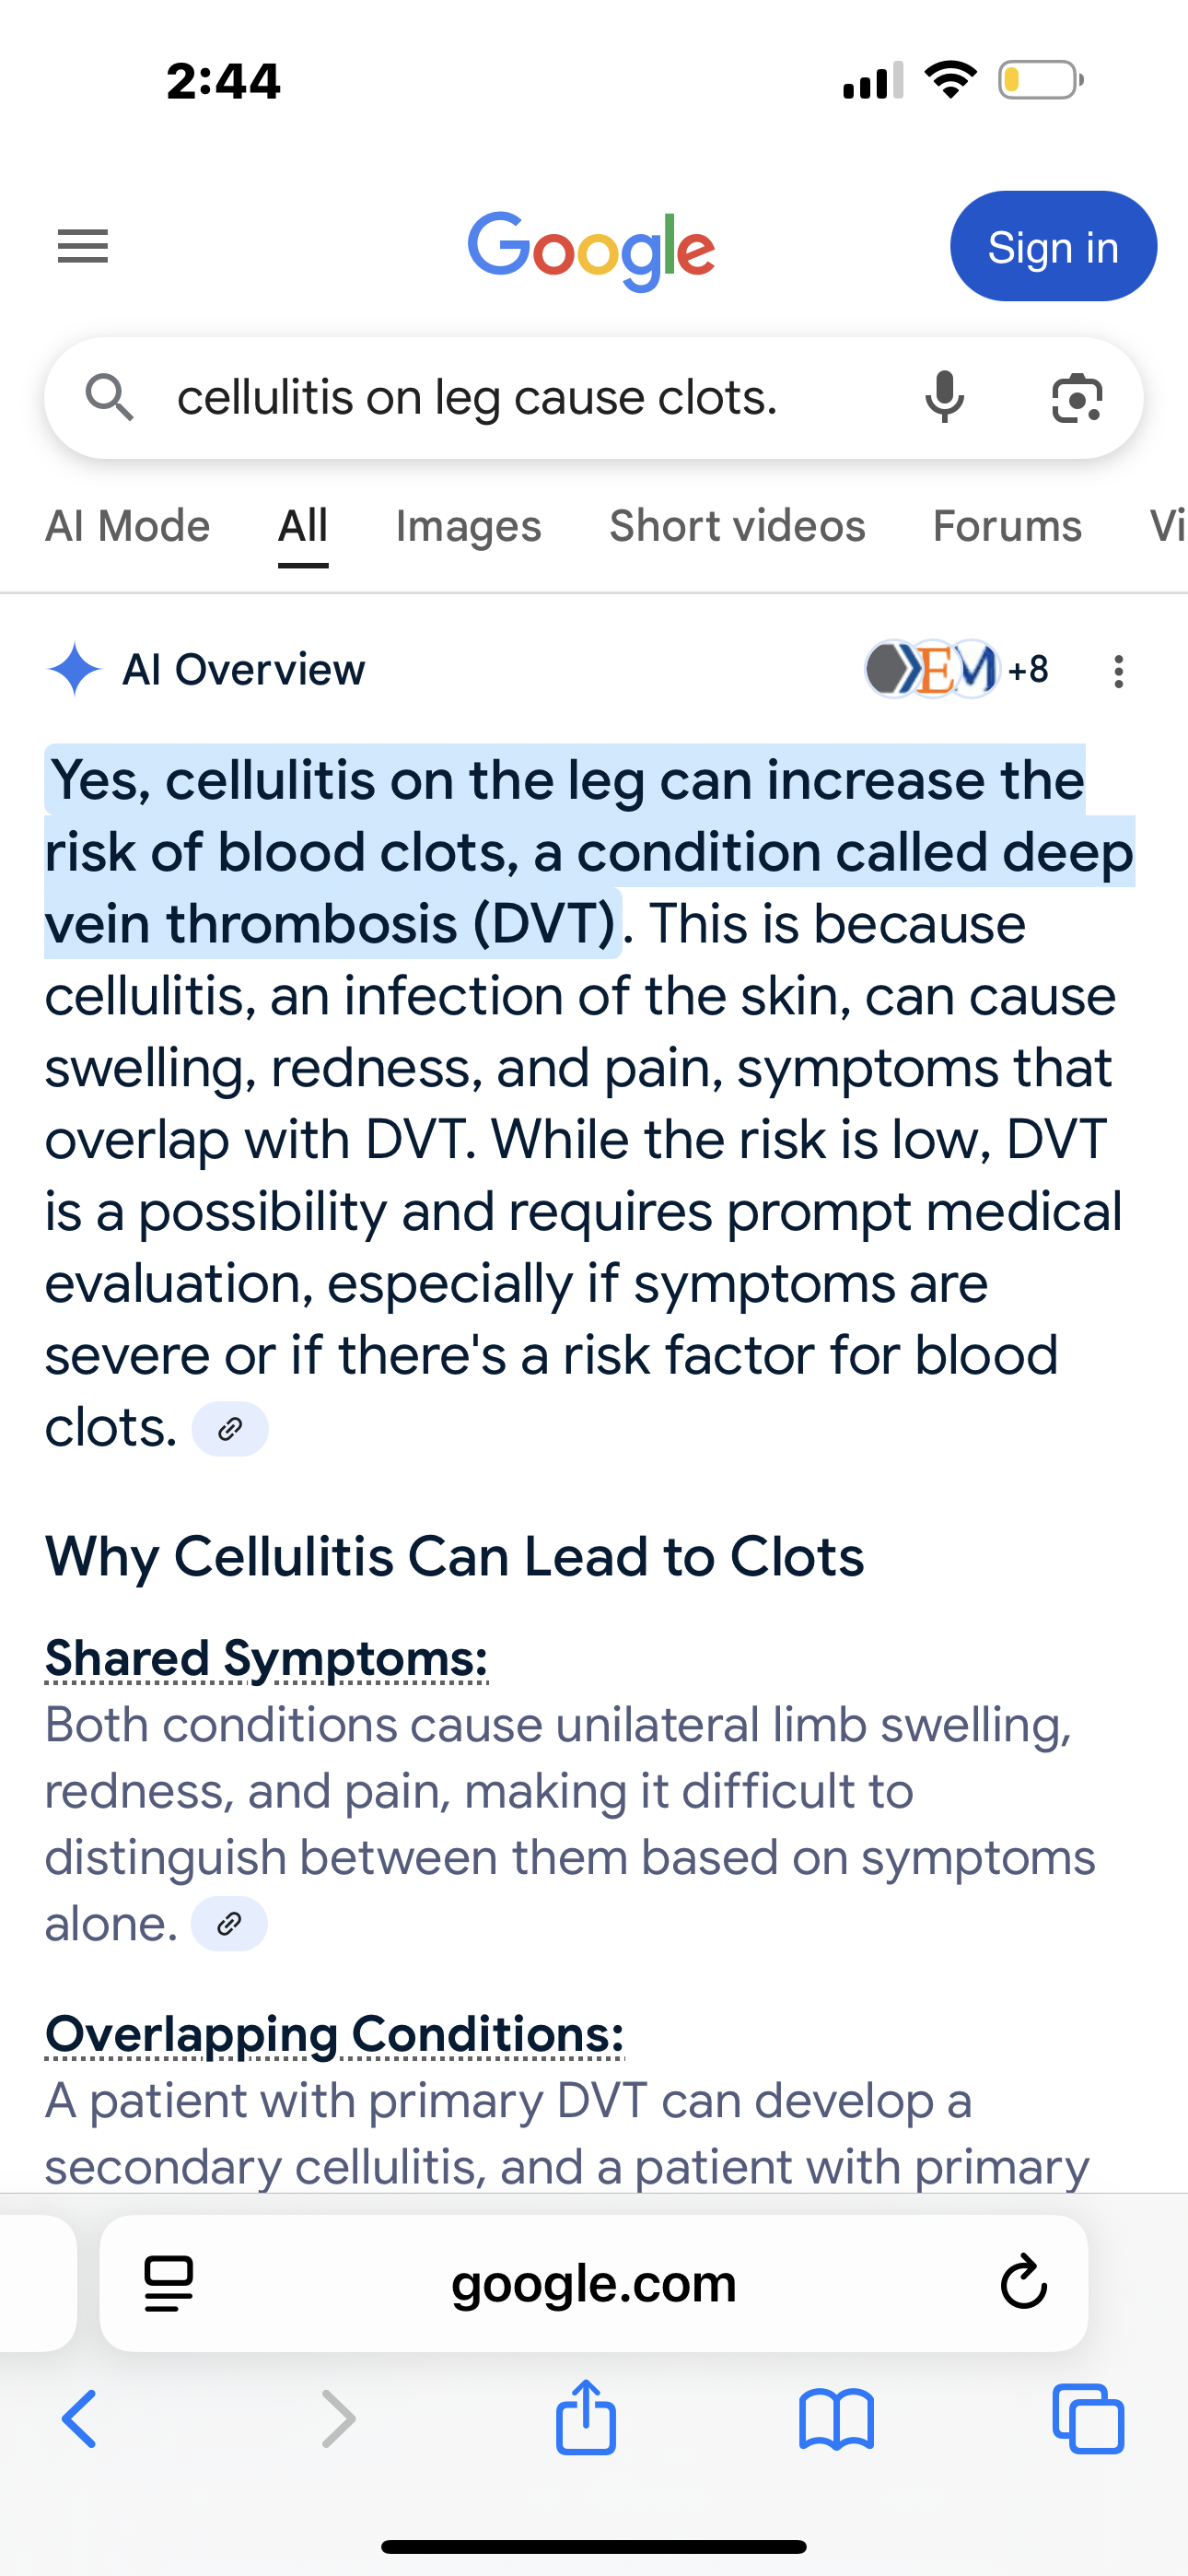1188x2576 pixels.
Task: Open Safari bookmarks
Action: point(837,2420)
